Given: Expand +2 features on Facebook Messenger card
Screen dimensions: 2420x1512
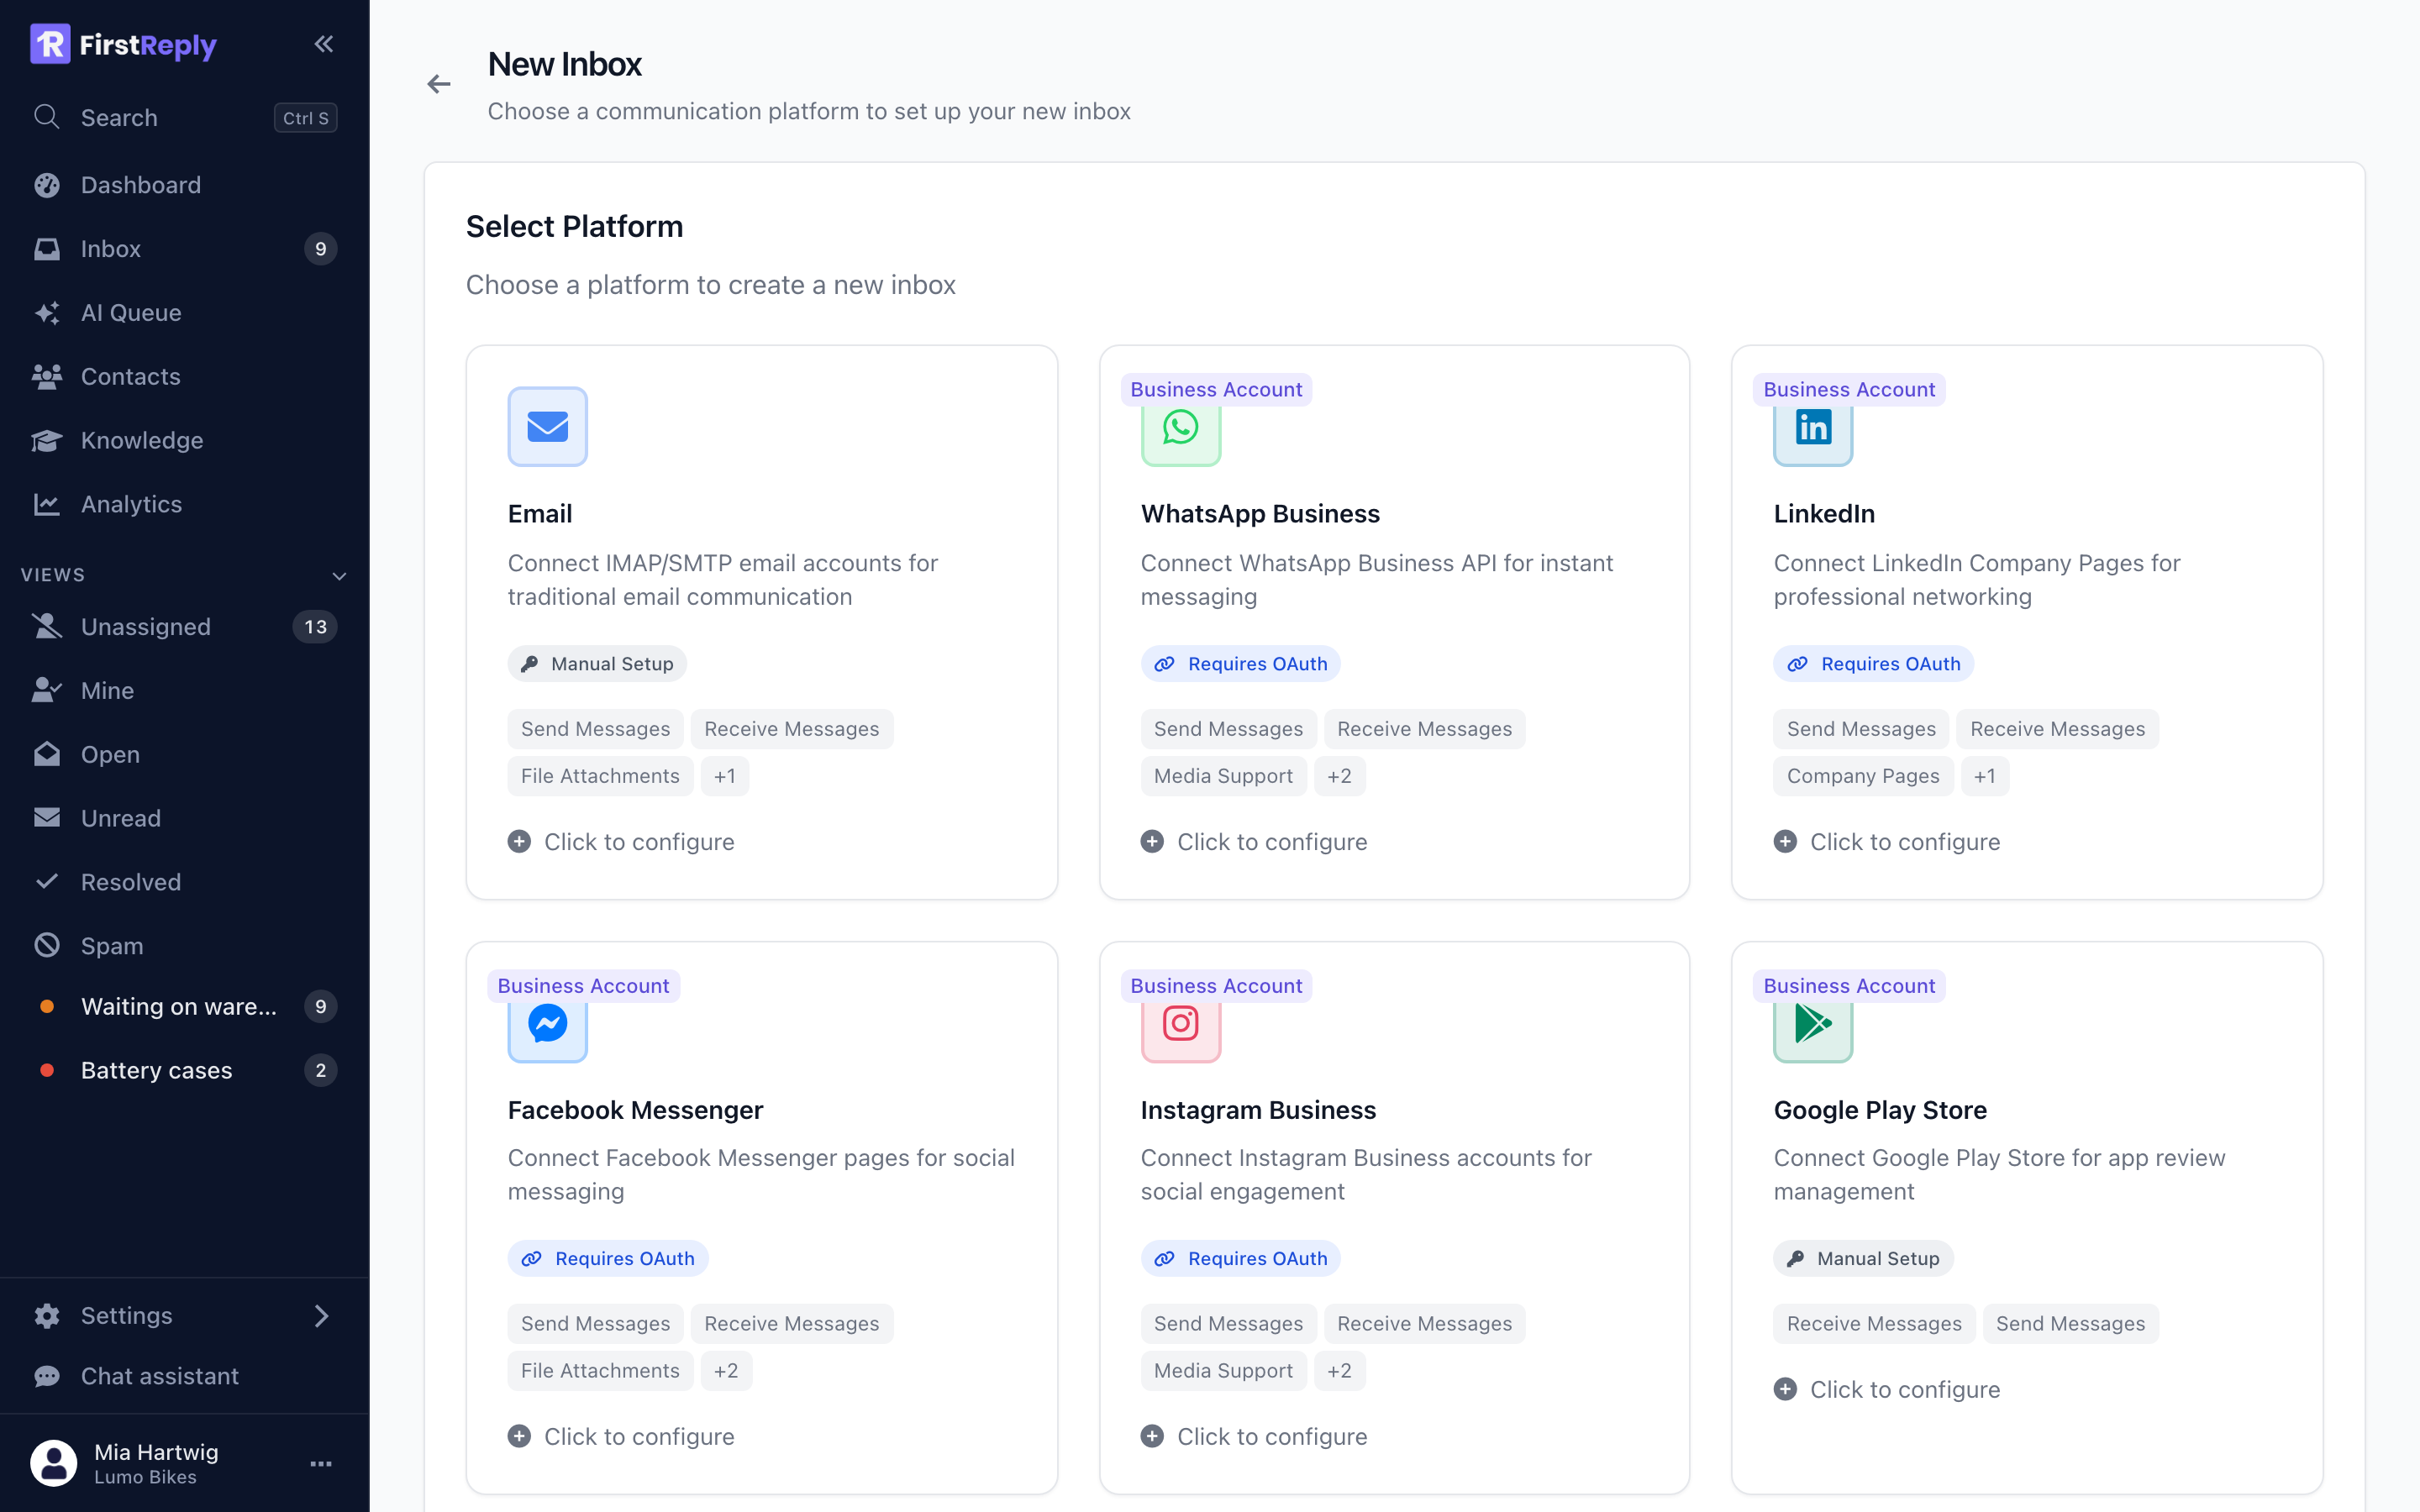Looking at the screenshot, I should pos(726,1371).
